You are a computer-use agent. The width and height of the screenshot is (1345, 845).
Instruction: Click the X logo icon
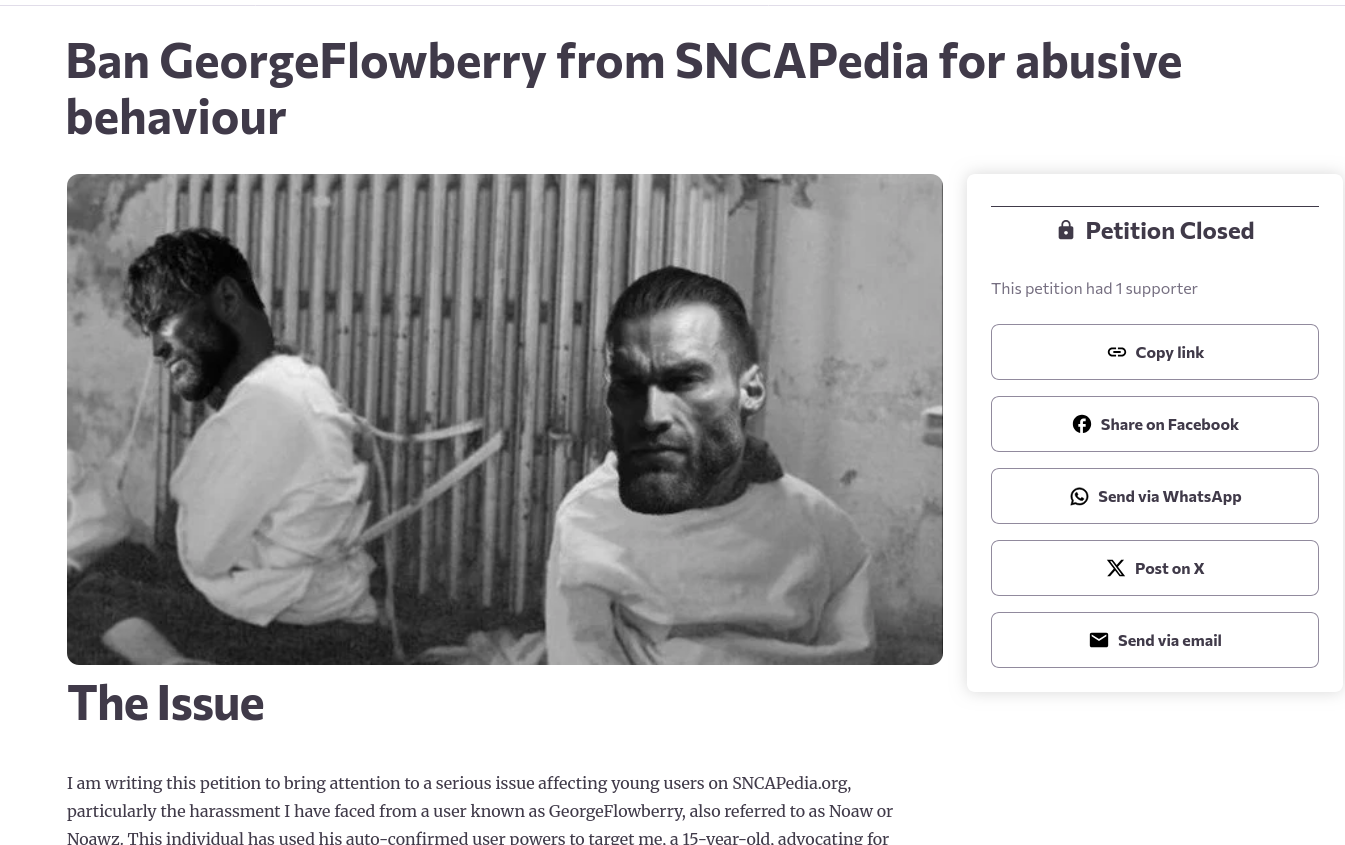1116,568
